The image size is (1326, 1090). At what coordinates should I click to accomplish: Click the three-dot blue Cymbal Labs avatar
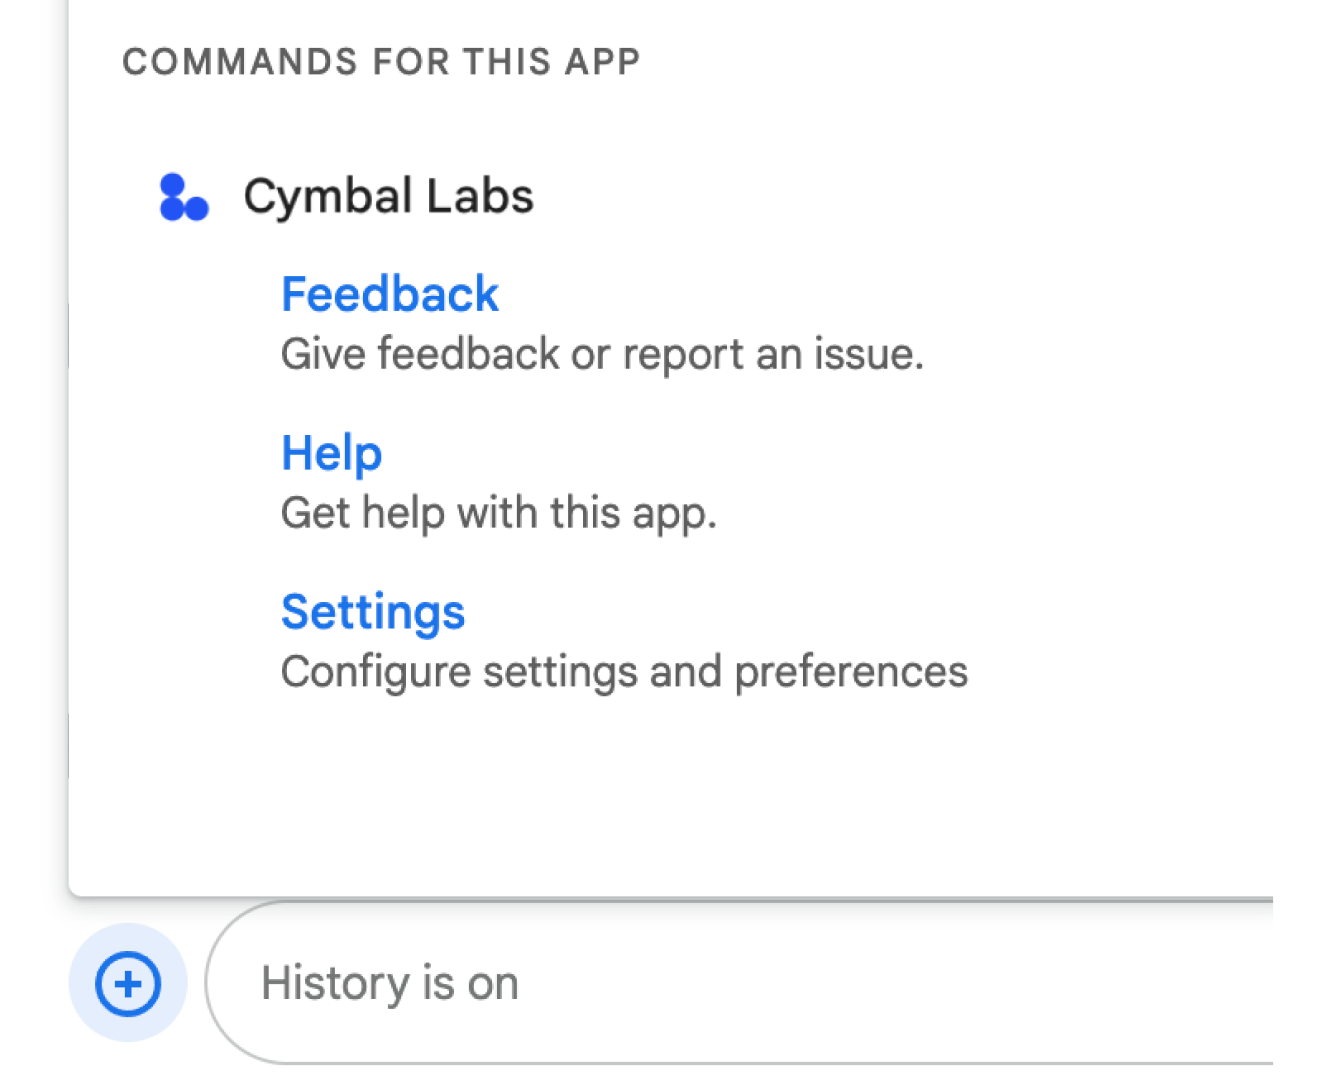click(183, 197)
